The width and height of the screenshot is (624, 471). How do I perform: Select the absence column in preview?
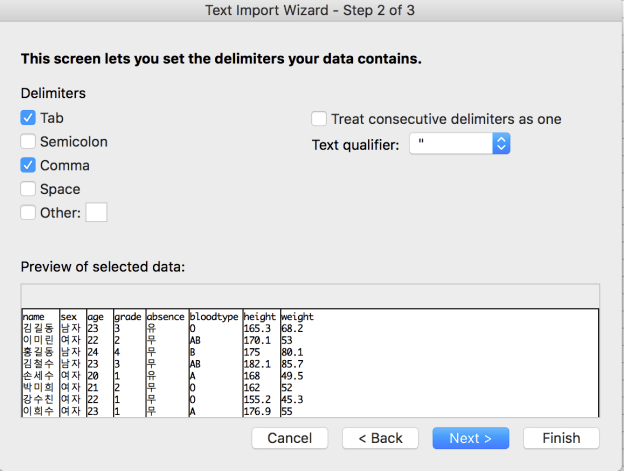[167, 363]
